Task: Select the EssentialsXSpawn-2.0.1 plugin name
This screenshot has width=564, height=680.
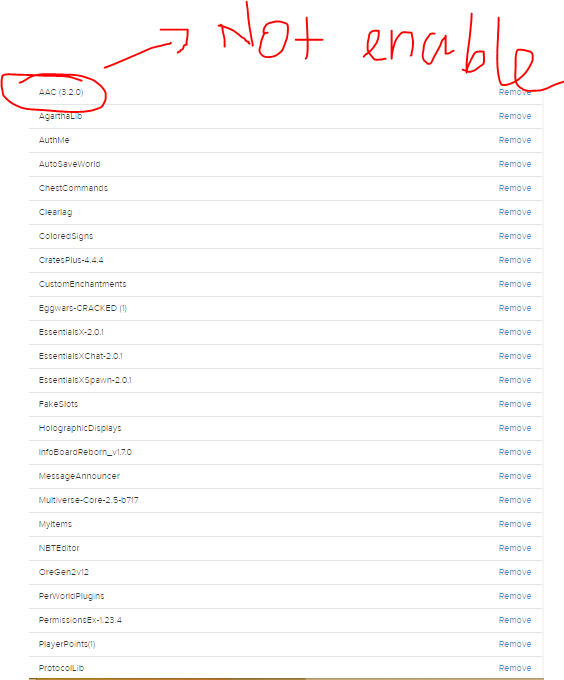Action: click(85, 380)
